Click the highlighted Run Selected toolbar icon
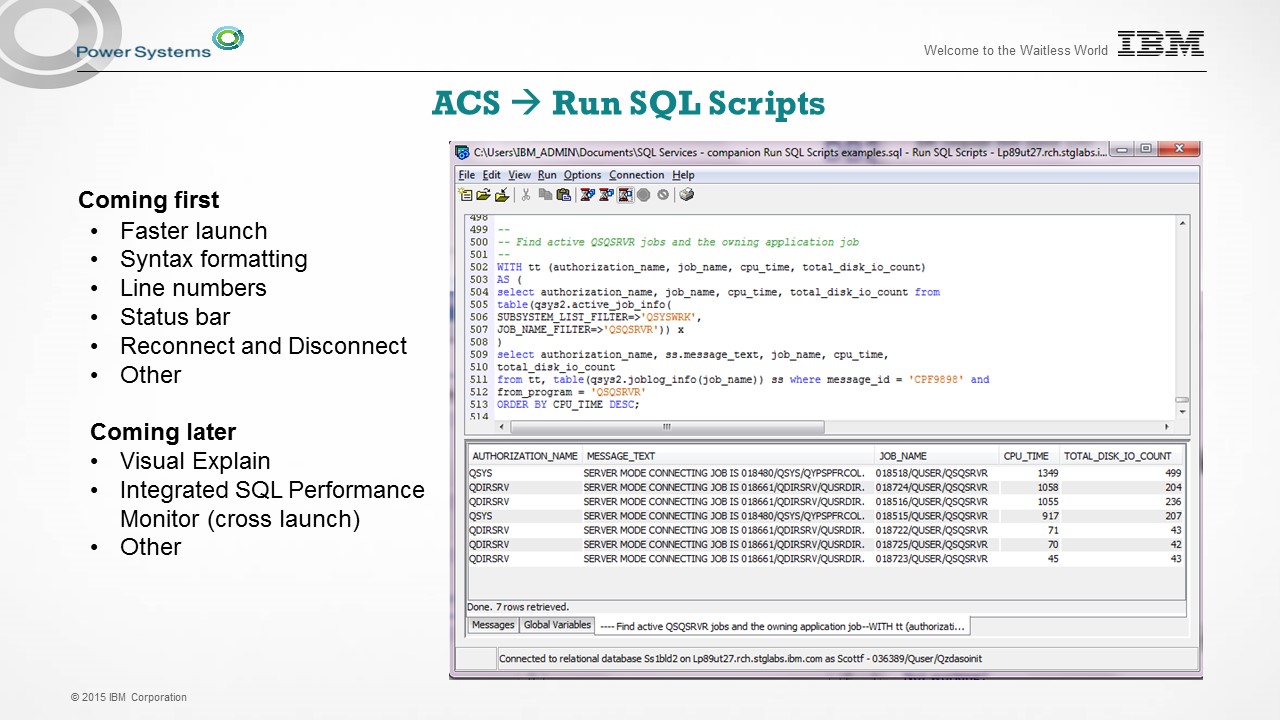The image size is (1280, 720). coord(625,195)
